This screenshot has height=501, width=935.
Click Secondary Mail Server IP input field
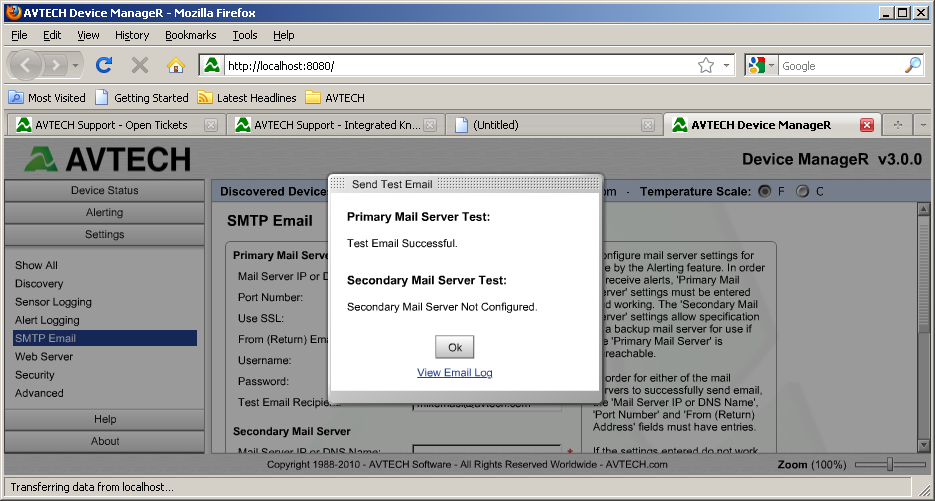(487, 451)
